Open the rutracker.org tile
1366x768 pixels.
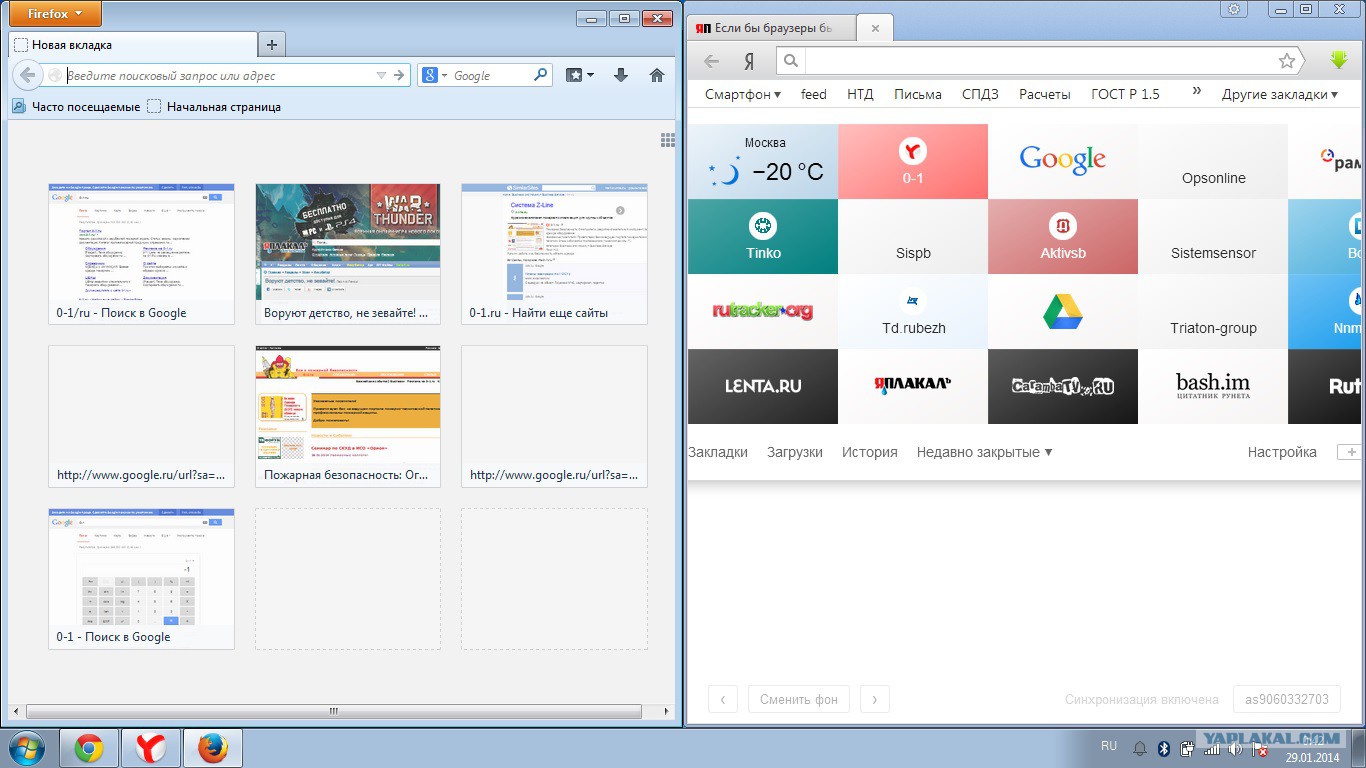point(763,312)
